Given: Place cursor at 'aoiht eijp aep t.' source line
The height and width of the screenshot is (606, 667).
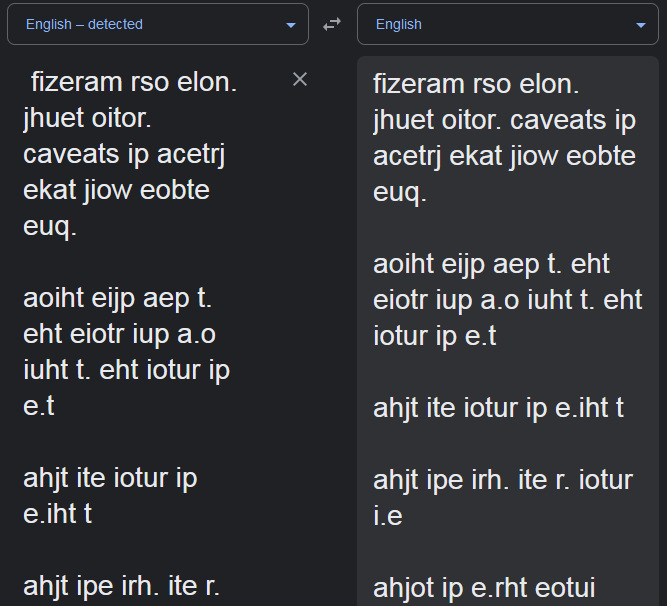Looking at the screenshot, I should click(x=117, y=299).
